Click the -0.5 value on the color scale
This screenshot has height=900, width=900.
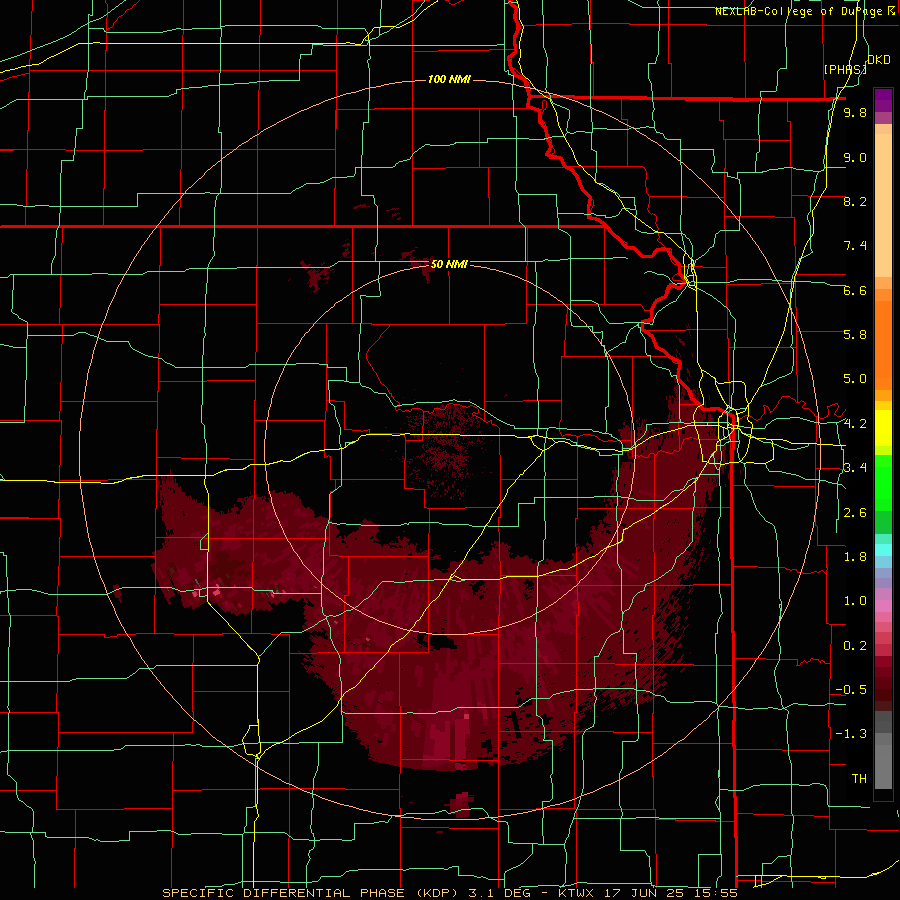pos(851,689)
